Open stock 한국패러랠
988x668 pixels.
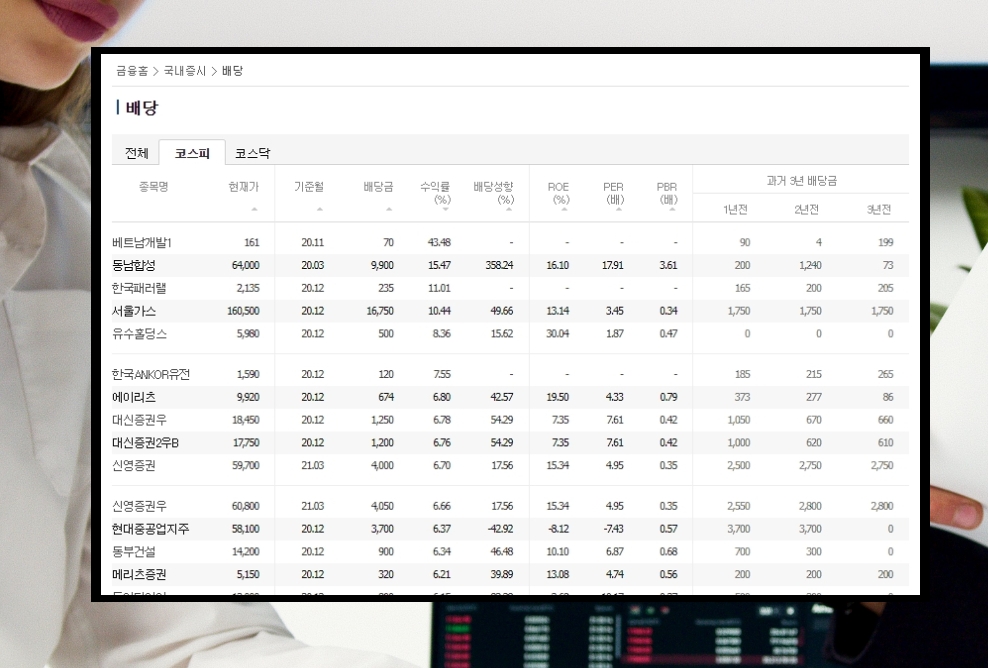pyautogui.click(x=139, y=288)
